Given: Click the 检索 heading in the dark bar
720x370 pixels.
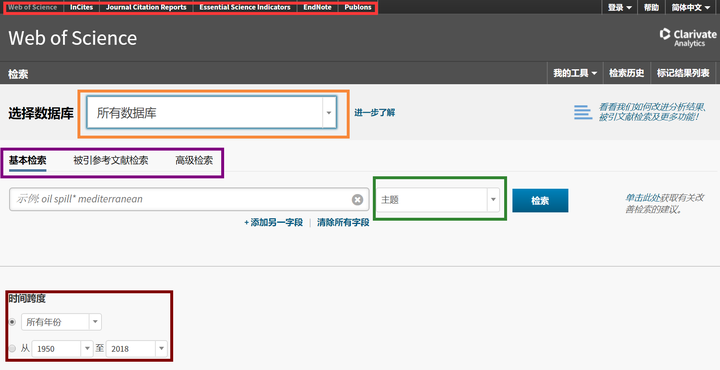Looking at the screenshot, I should pos(18,74).
